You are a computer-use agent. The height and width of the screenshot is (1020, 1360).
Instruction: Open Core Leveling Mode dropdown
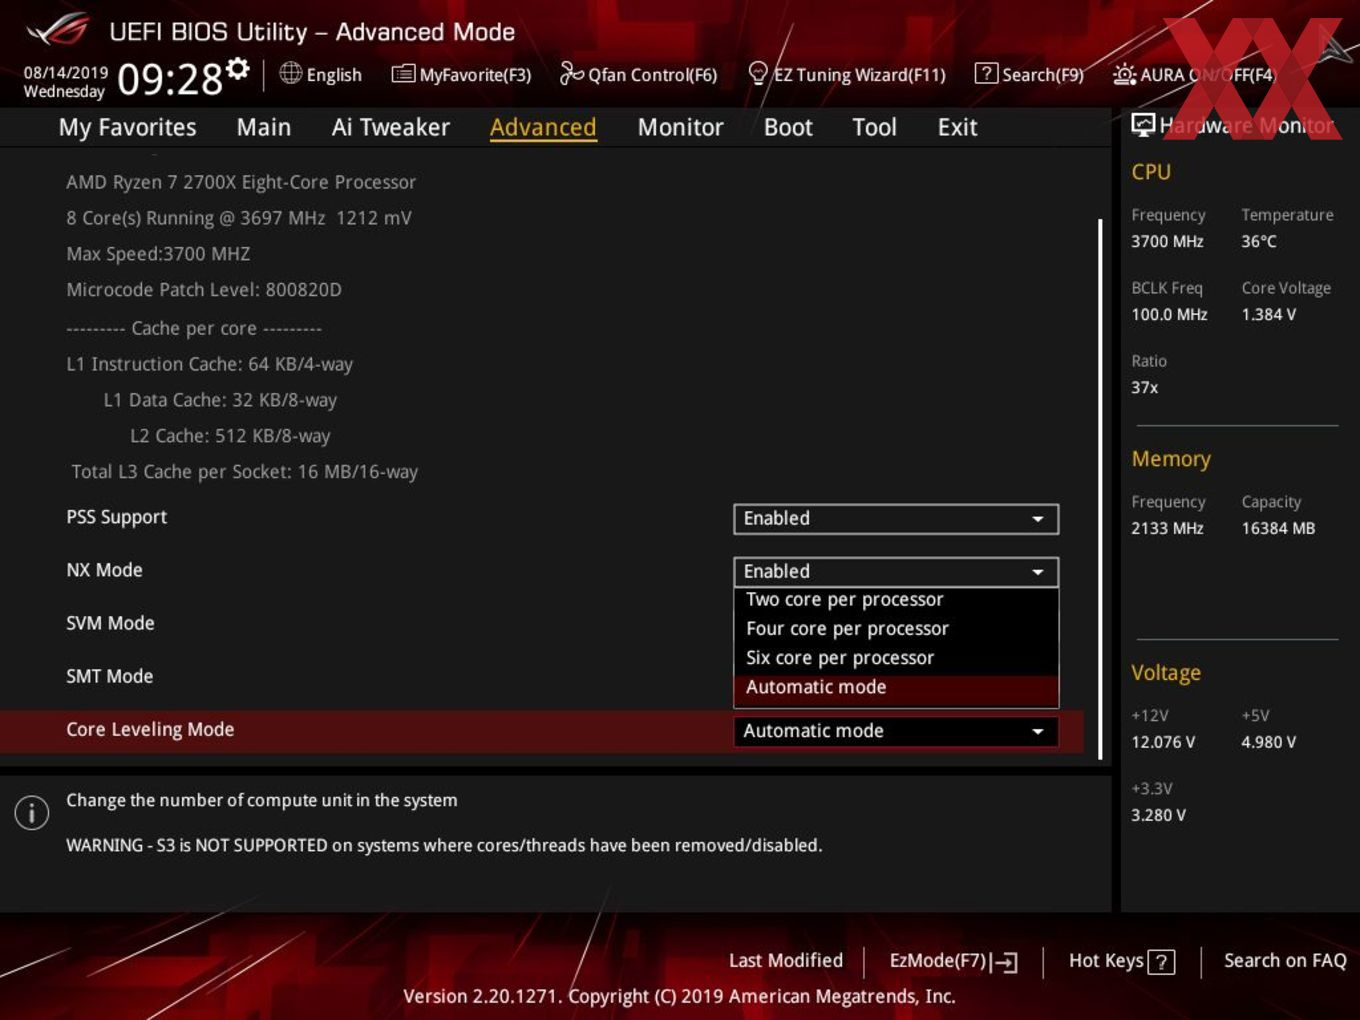pos(896,731)
